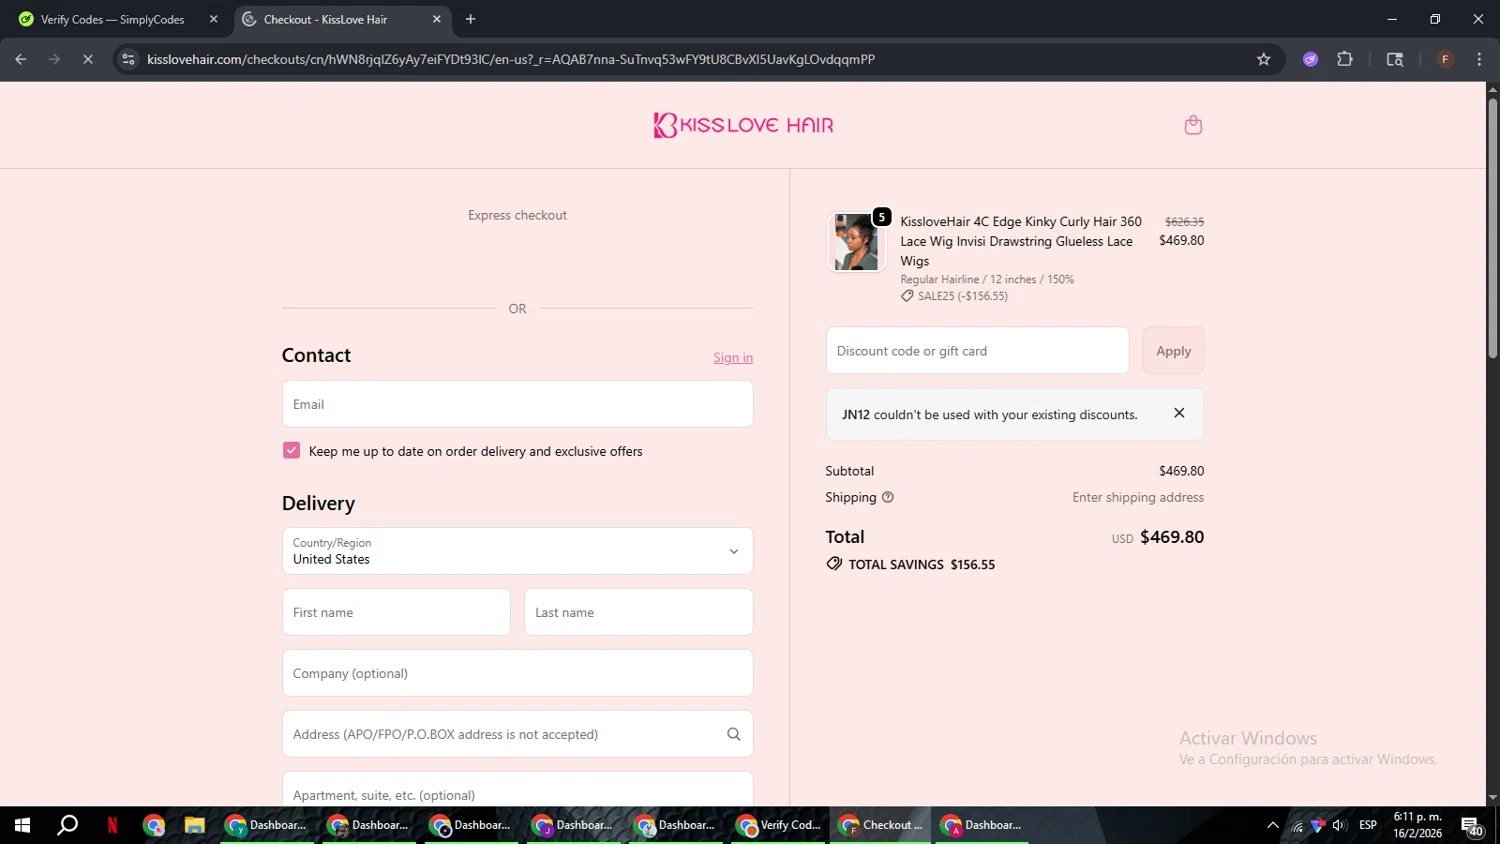
Task: Open the browser Extensions puzzle icon
Action: (x=1345, y=59)
